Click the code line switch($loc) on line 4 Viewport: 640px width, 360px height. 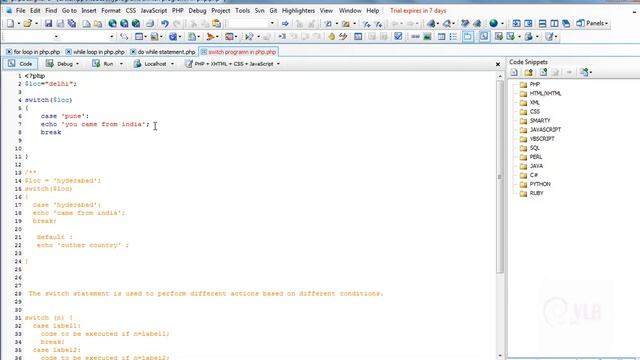pyautogui.click(x=49, y=100)
